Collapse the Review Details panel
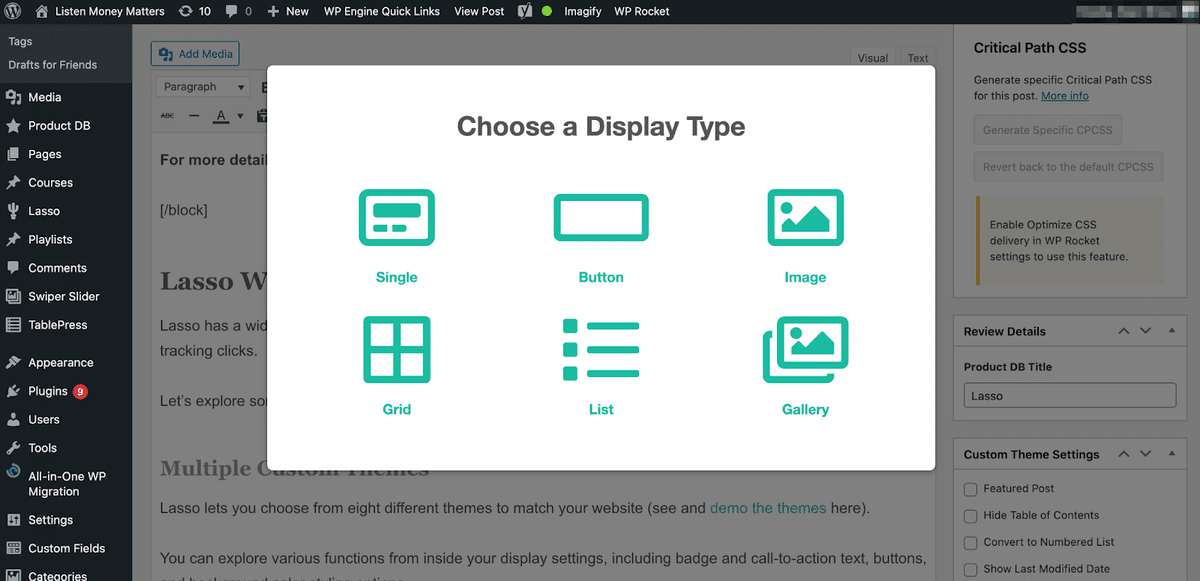This screenshot has width=1200, height=581. [x=1172, y=331]
